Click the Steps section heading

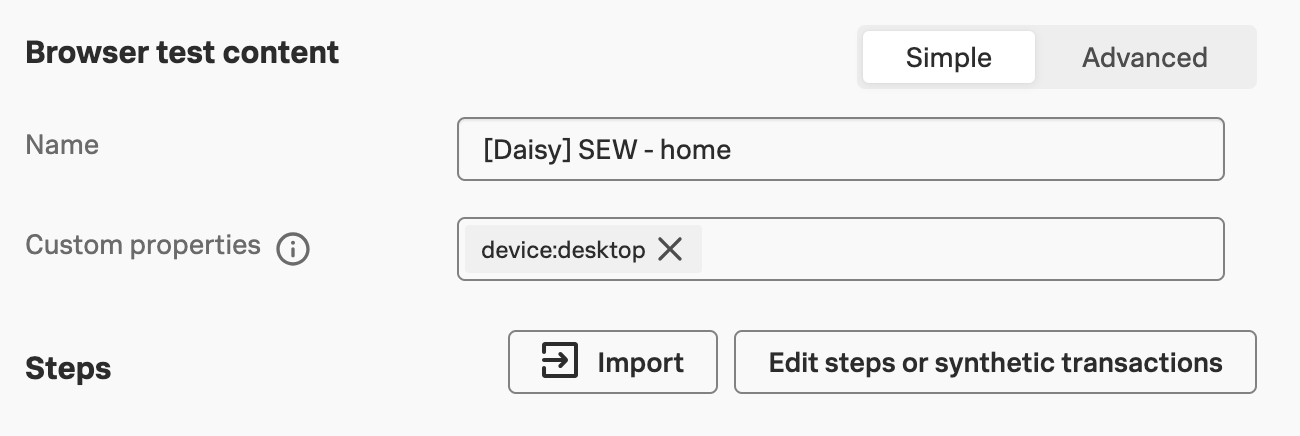pyautogui.click(x=68, y=368)
